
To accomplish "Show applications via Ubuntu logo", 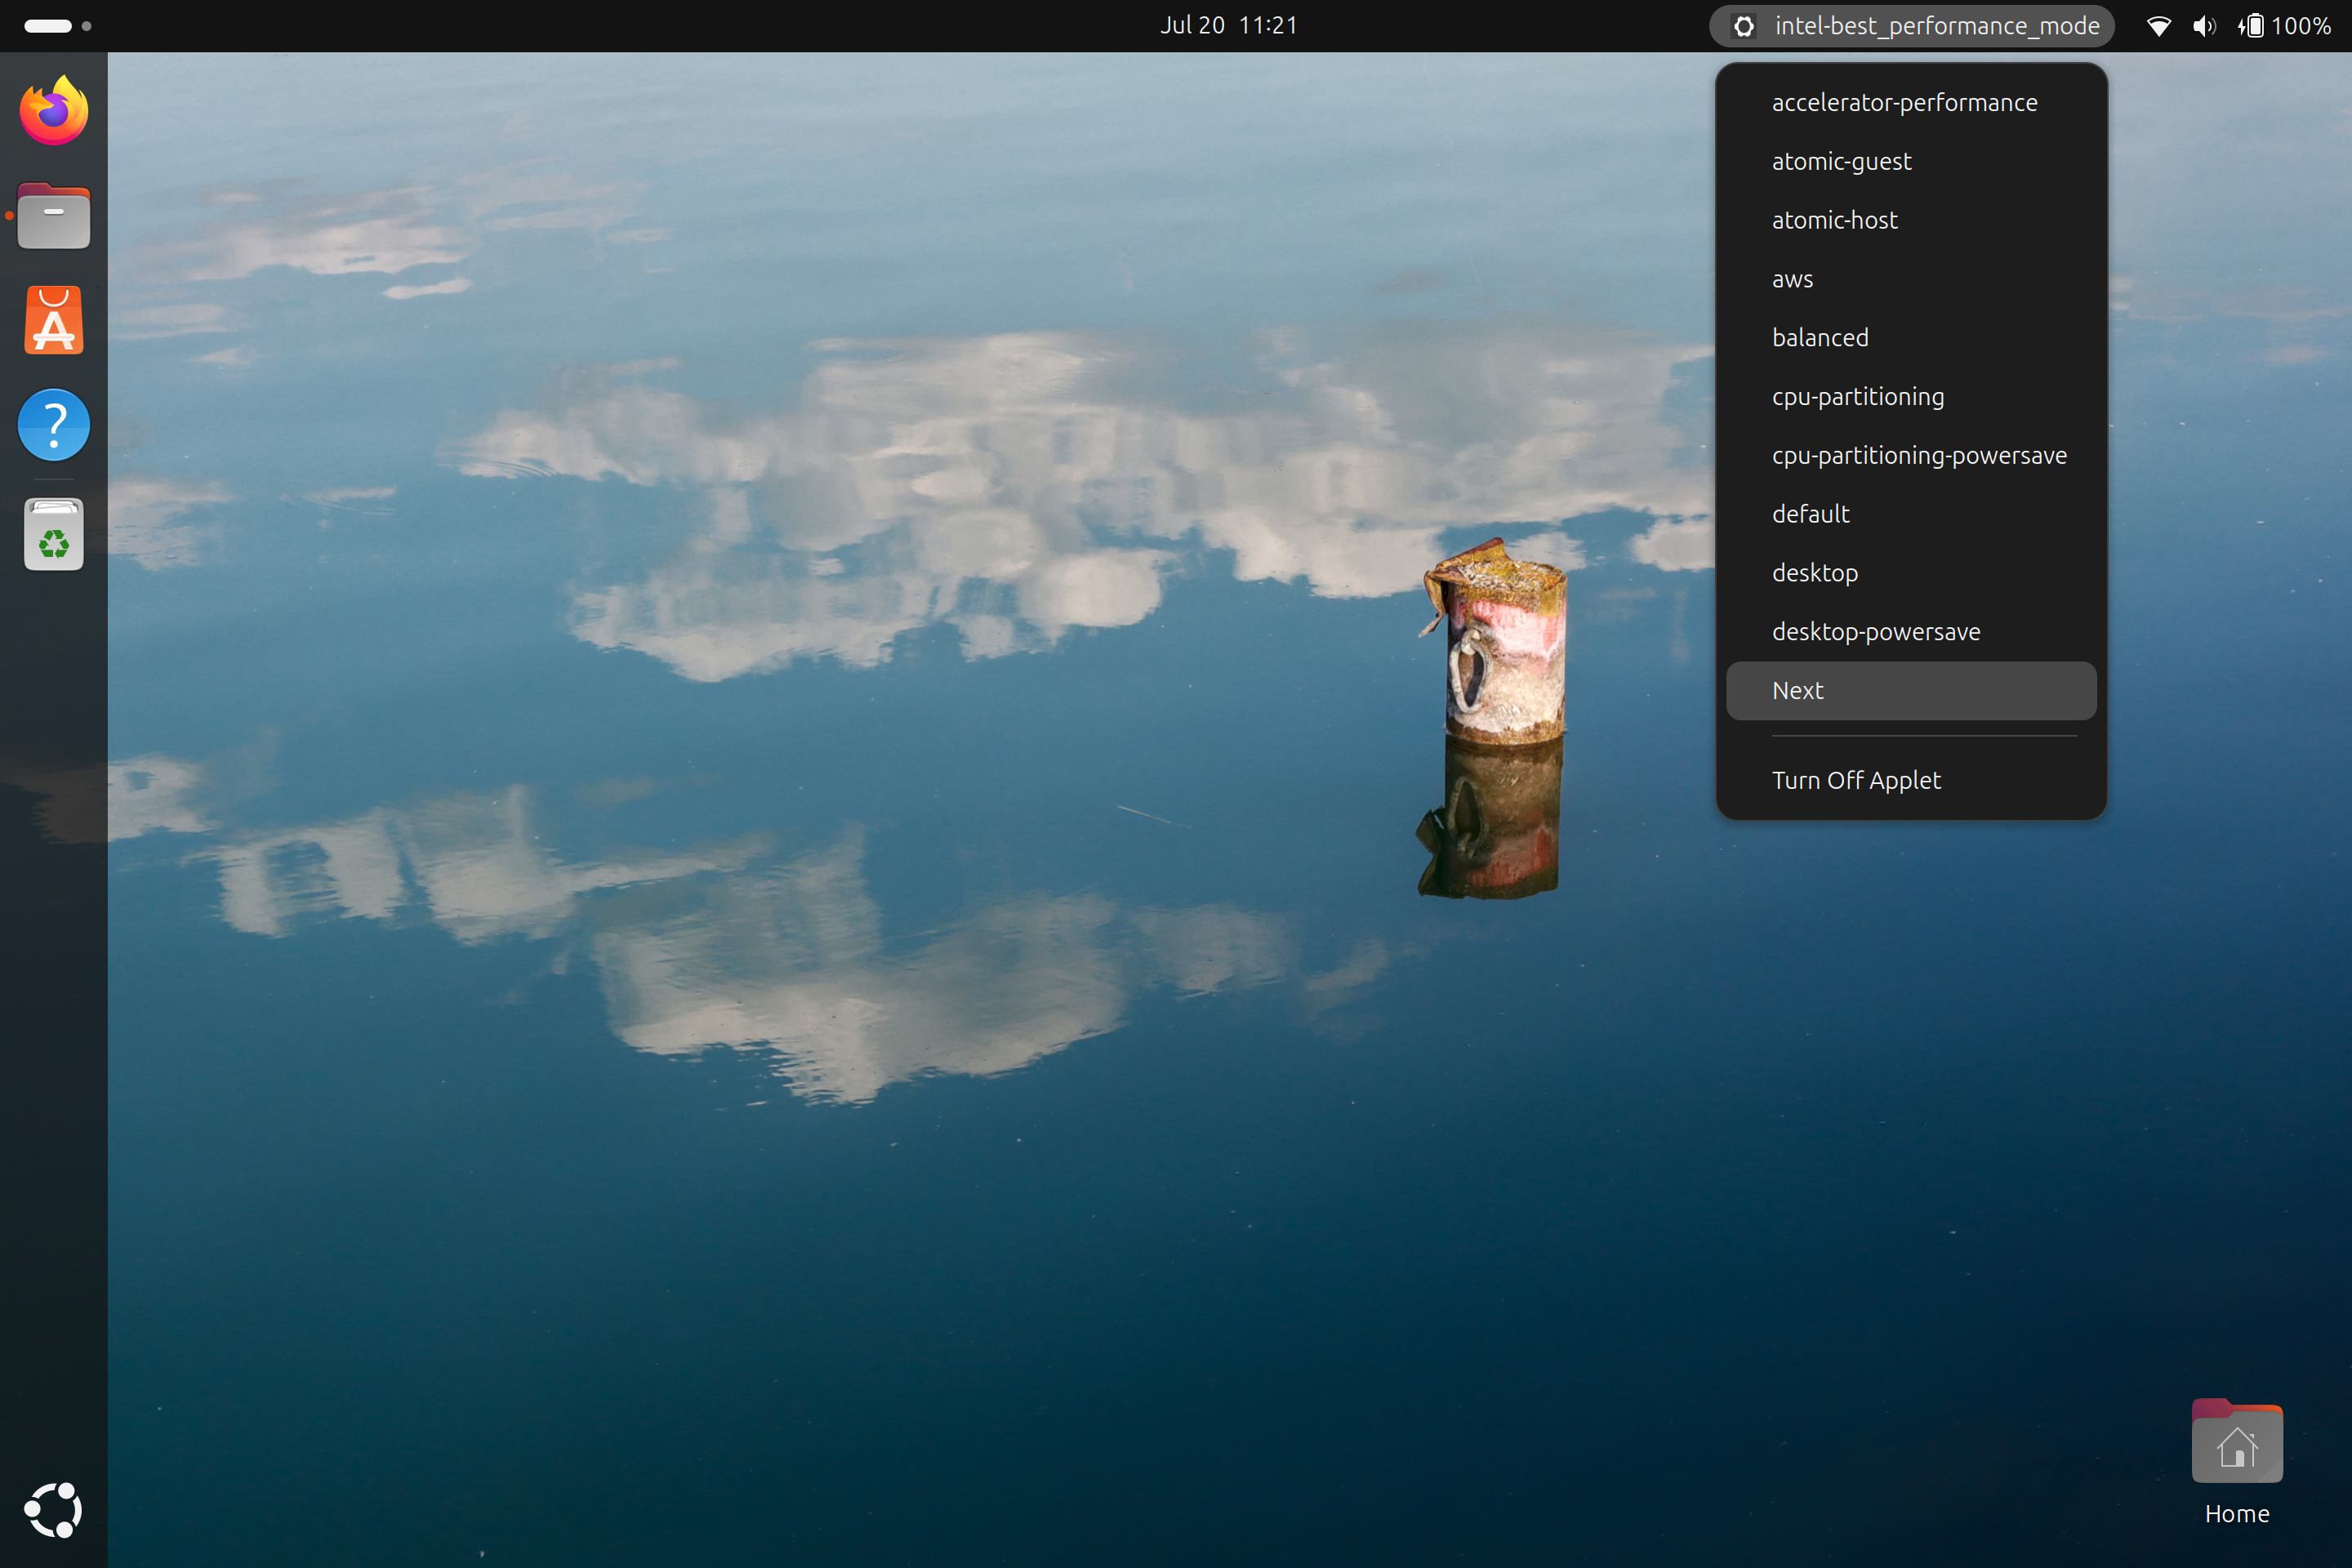I will [x=54, y=1509].
